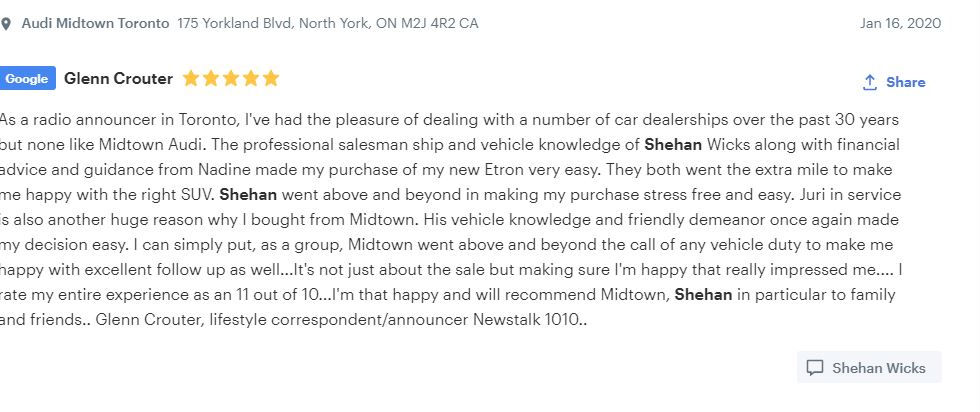
Task: Open the Audi Midtown Toronto link
Action: coord(95,23)
